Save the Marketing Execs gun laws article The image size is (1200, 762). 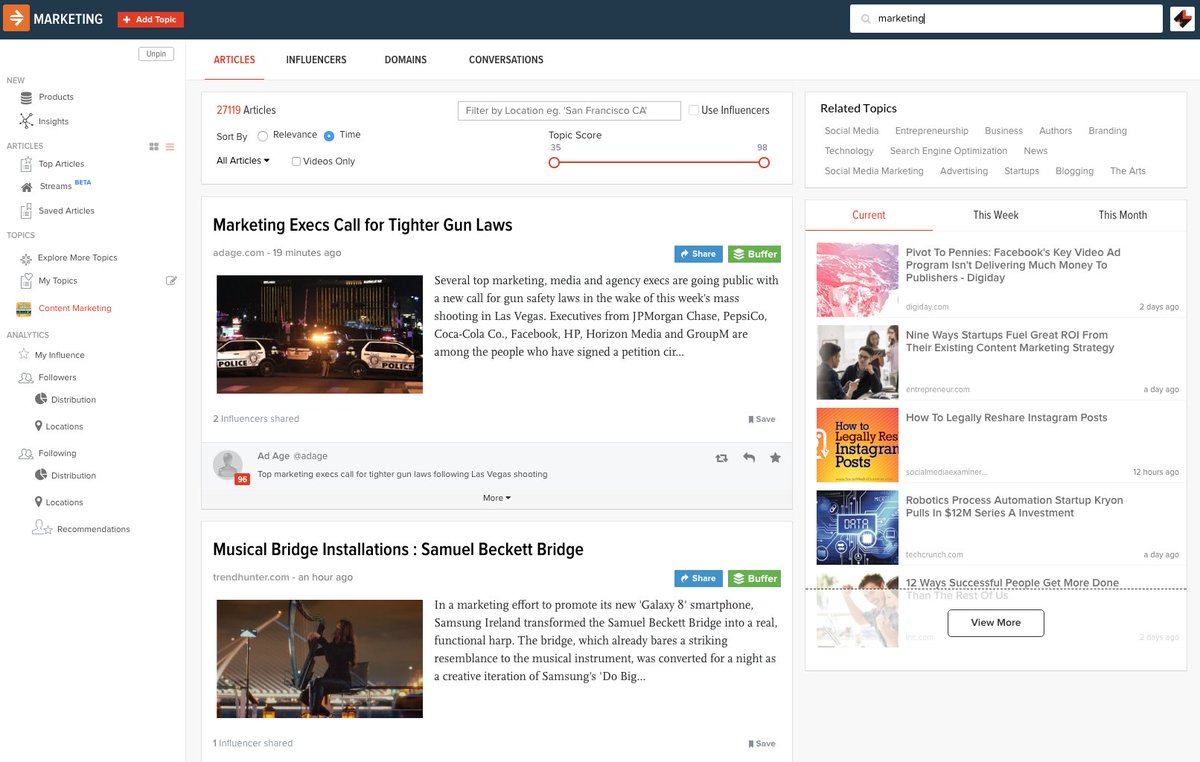[x=762, y=419]
